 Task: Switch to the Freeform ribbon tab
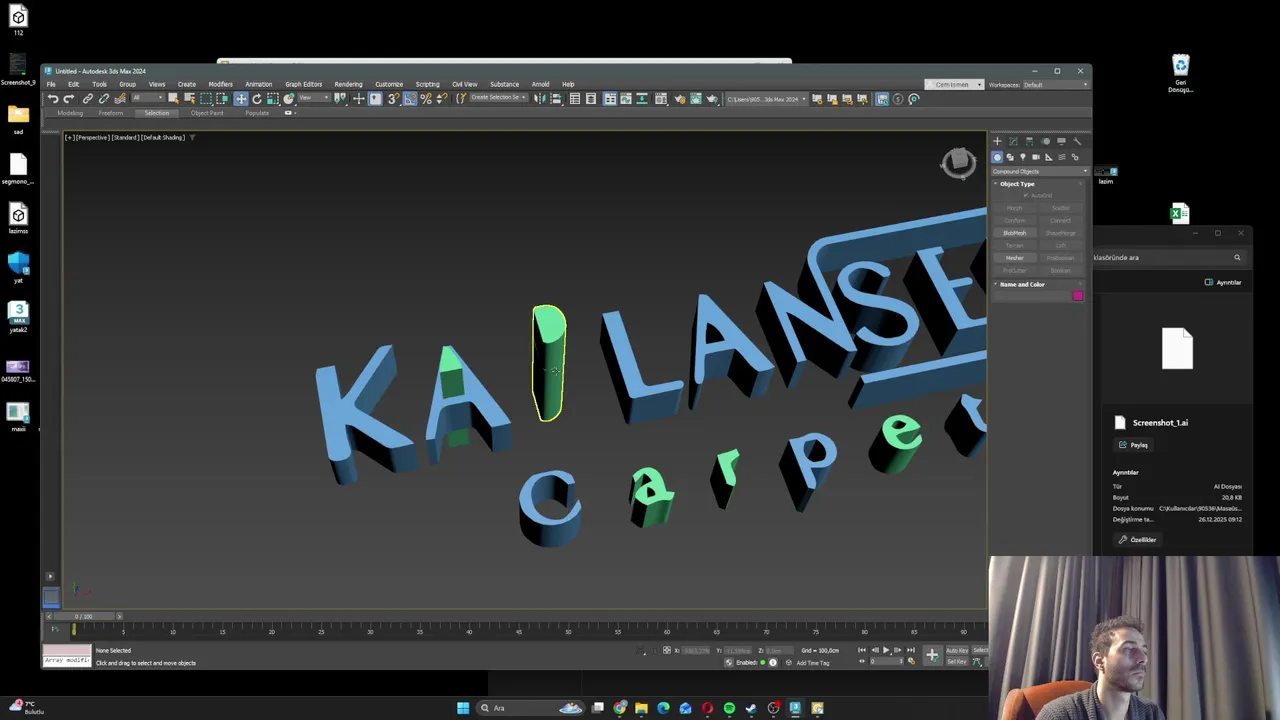pyautogui.click(x=110, y=113)
